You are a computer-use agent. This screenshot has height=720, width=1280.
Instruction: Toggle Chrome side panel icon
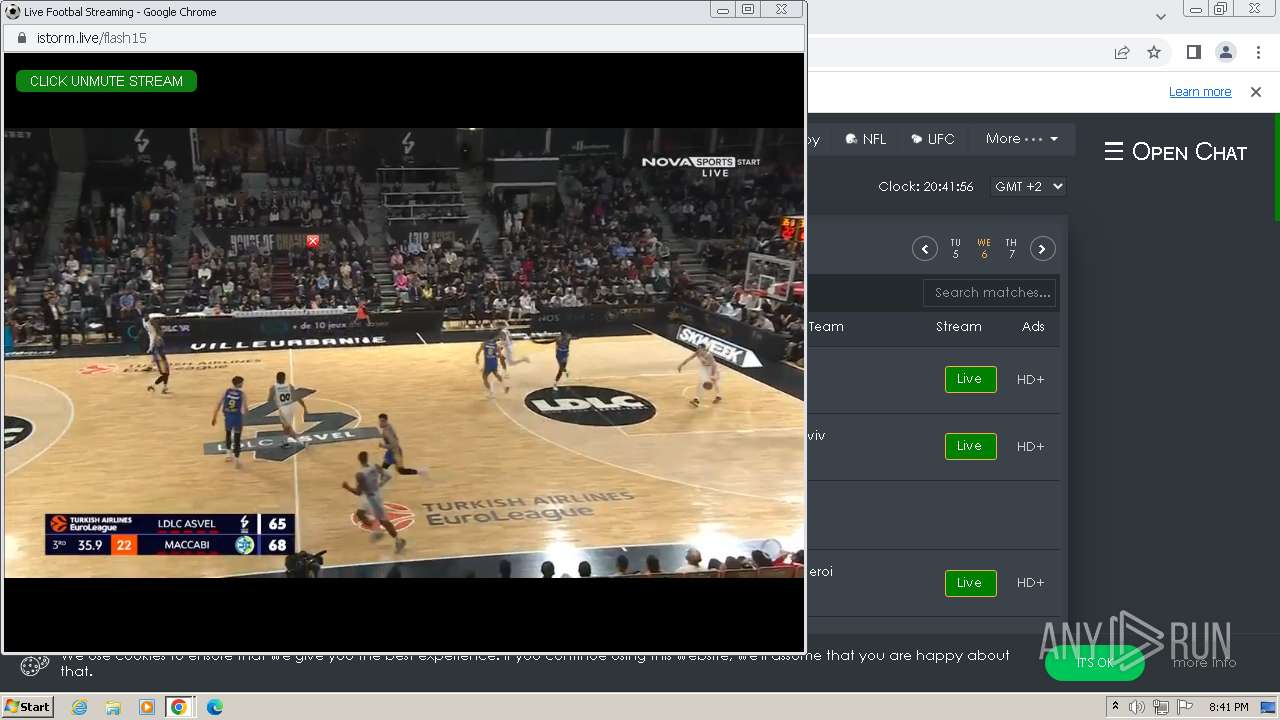pyautogui.click(x=1193, y=53)
